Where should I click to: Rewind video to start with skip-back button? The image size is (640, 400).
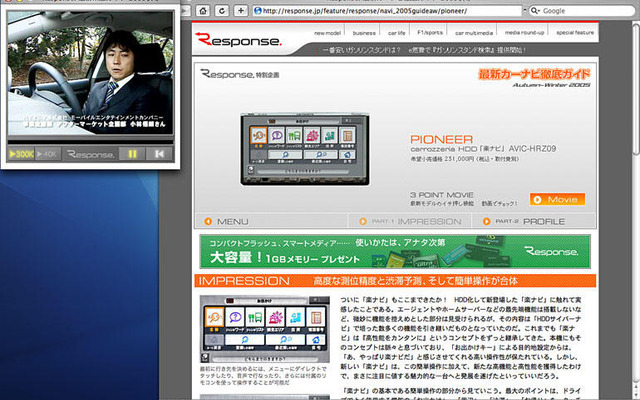coord(160,154)
